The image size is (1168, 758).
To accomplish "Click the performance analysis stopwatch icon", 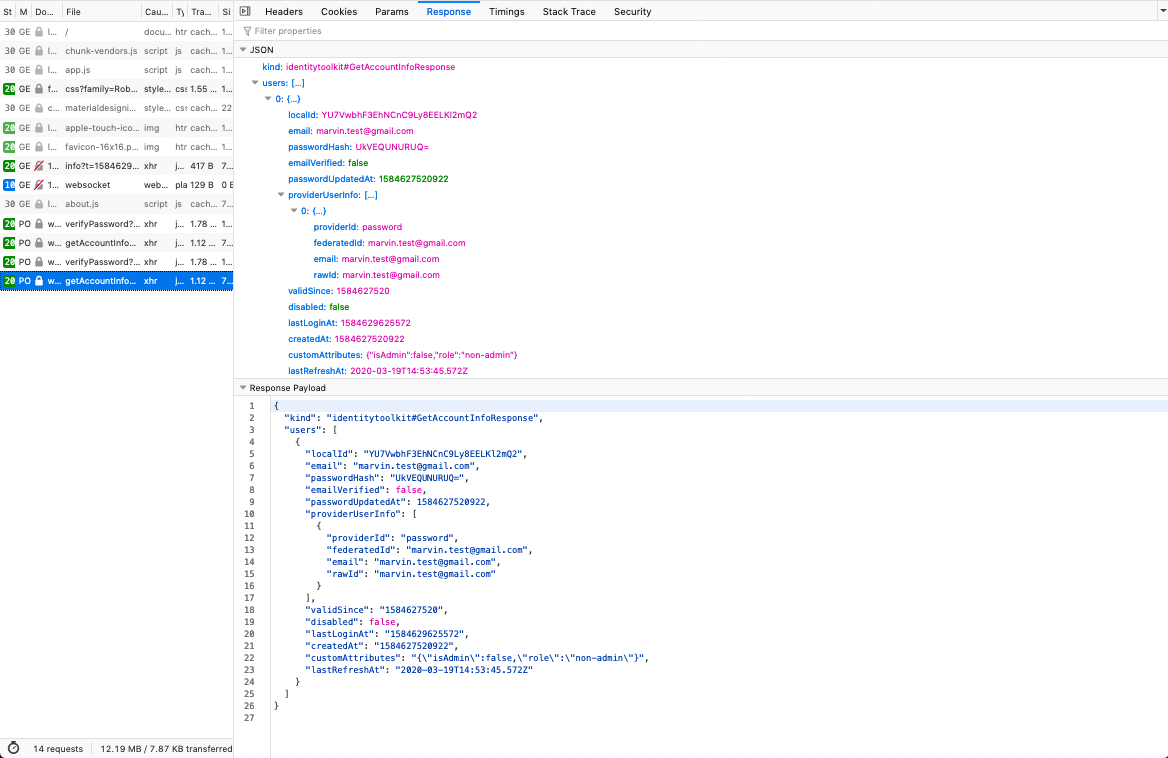I will pos(14,748).
